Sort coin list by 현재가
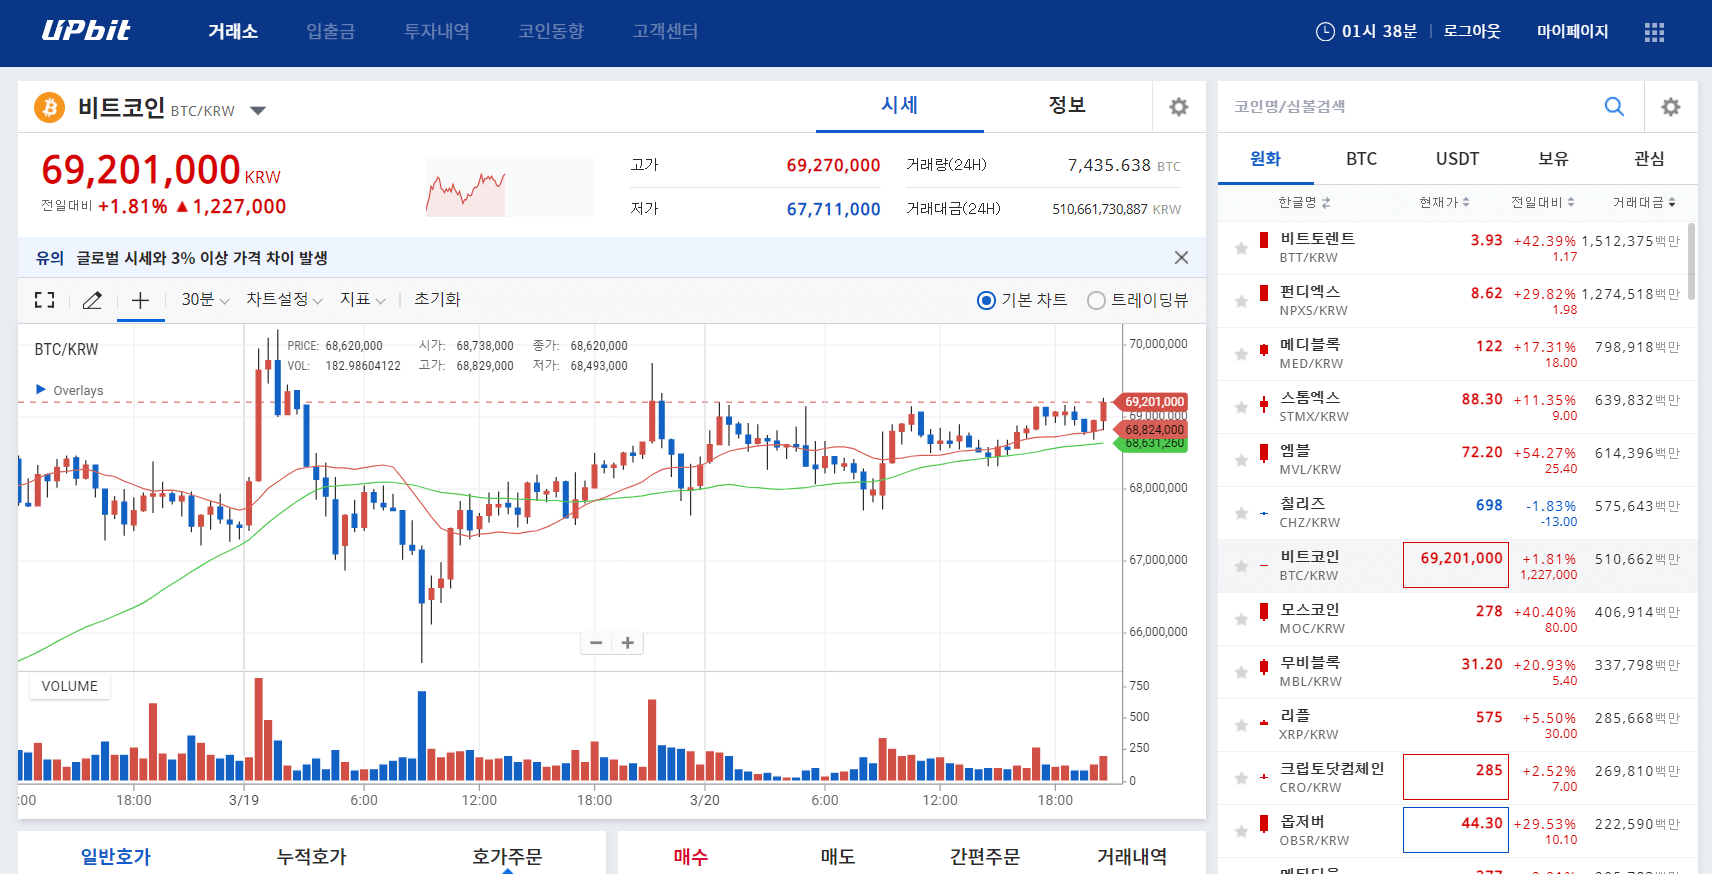Image resolution: width=1712 pixels, height=874 pixels. 1444,202
